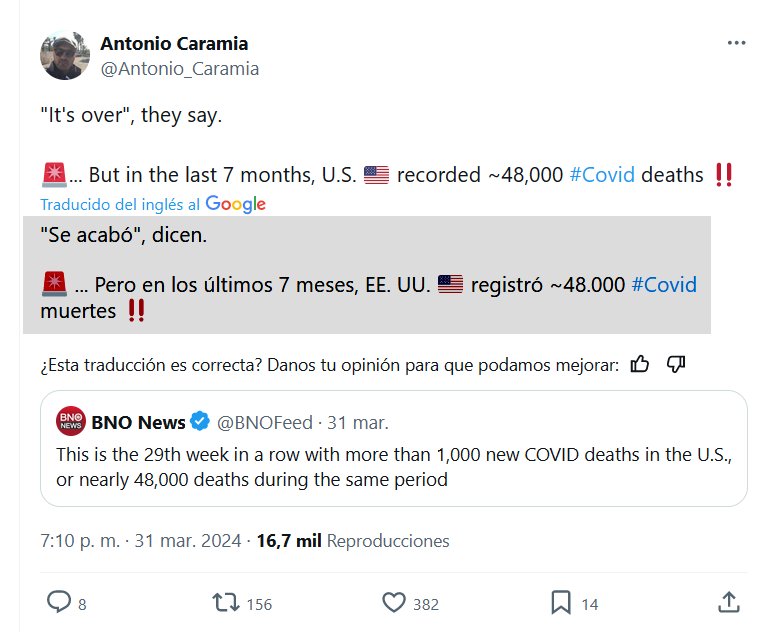This screenshot has width=766, height=632.
Task: Repost this tweet using the retweet icon
Action: tap(226, 602)
